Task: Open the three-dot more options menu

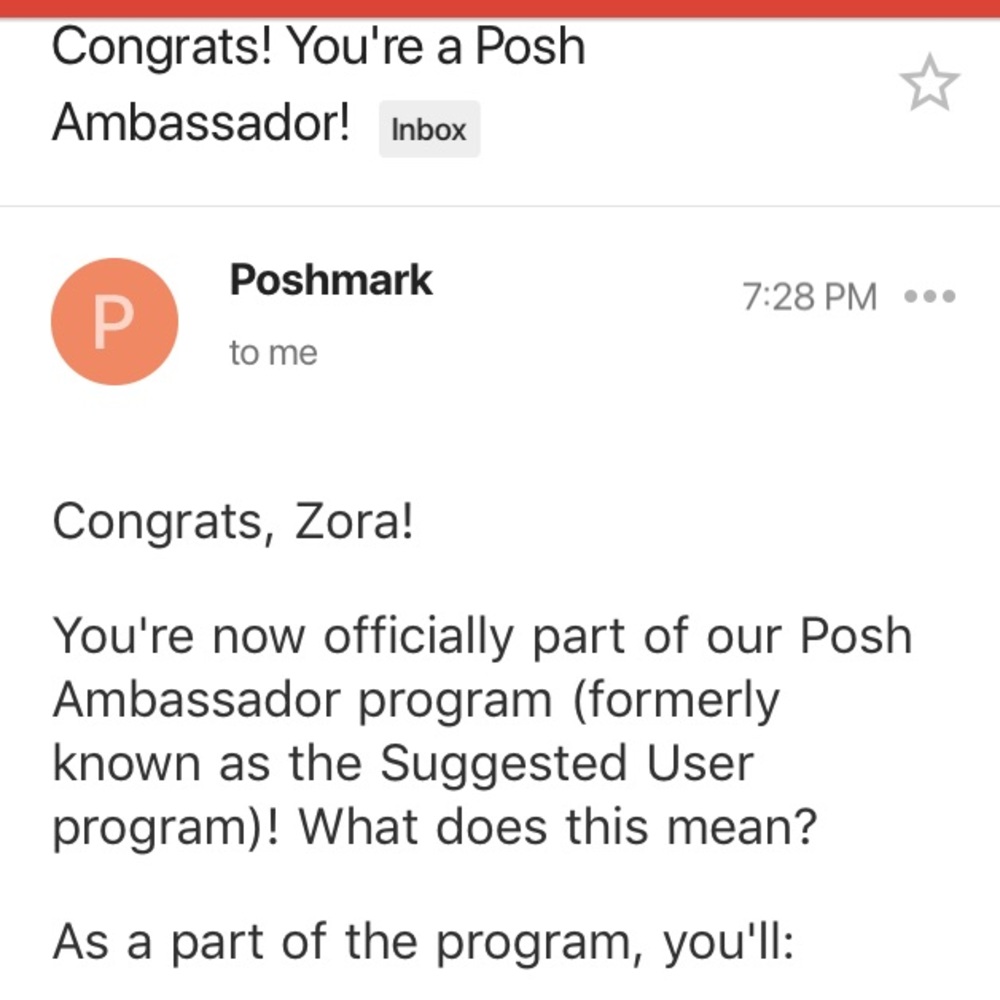Action: coord(930,297)
